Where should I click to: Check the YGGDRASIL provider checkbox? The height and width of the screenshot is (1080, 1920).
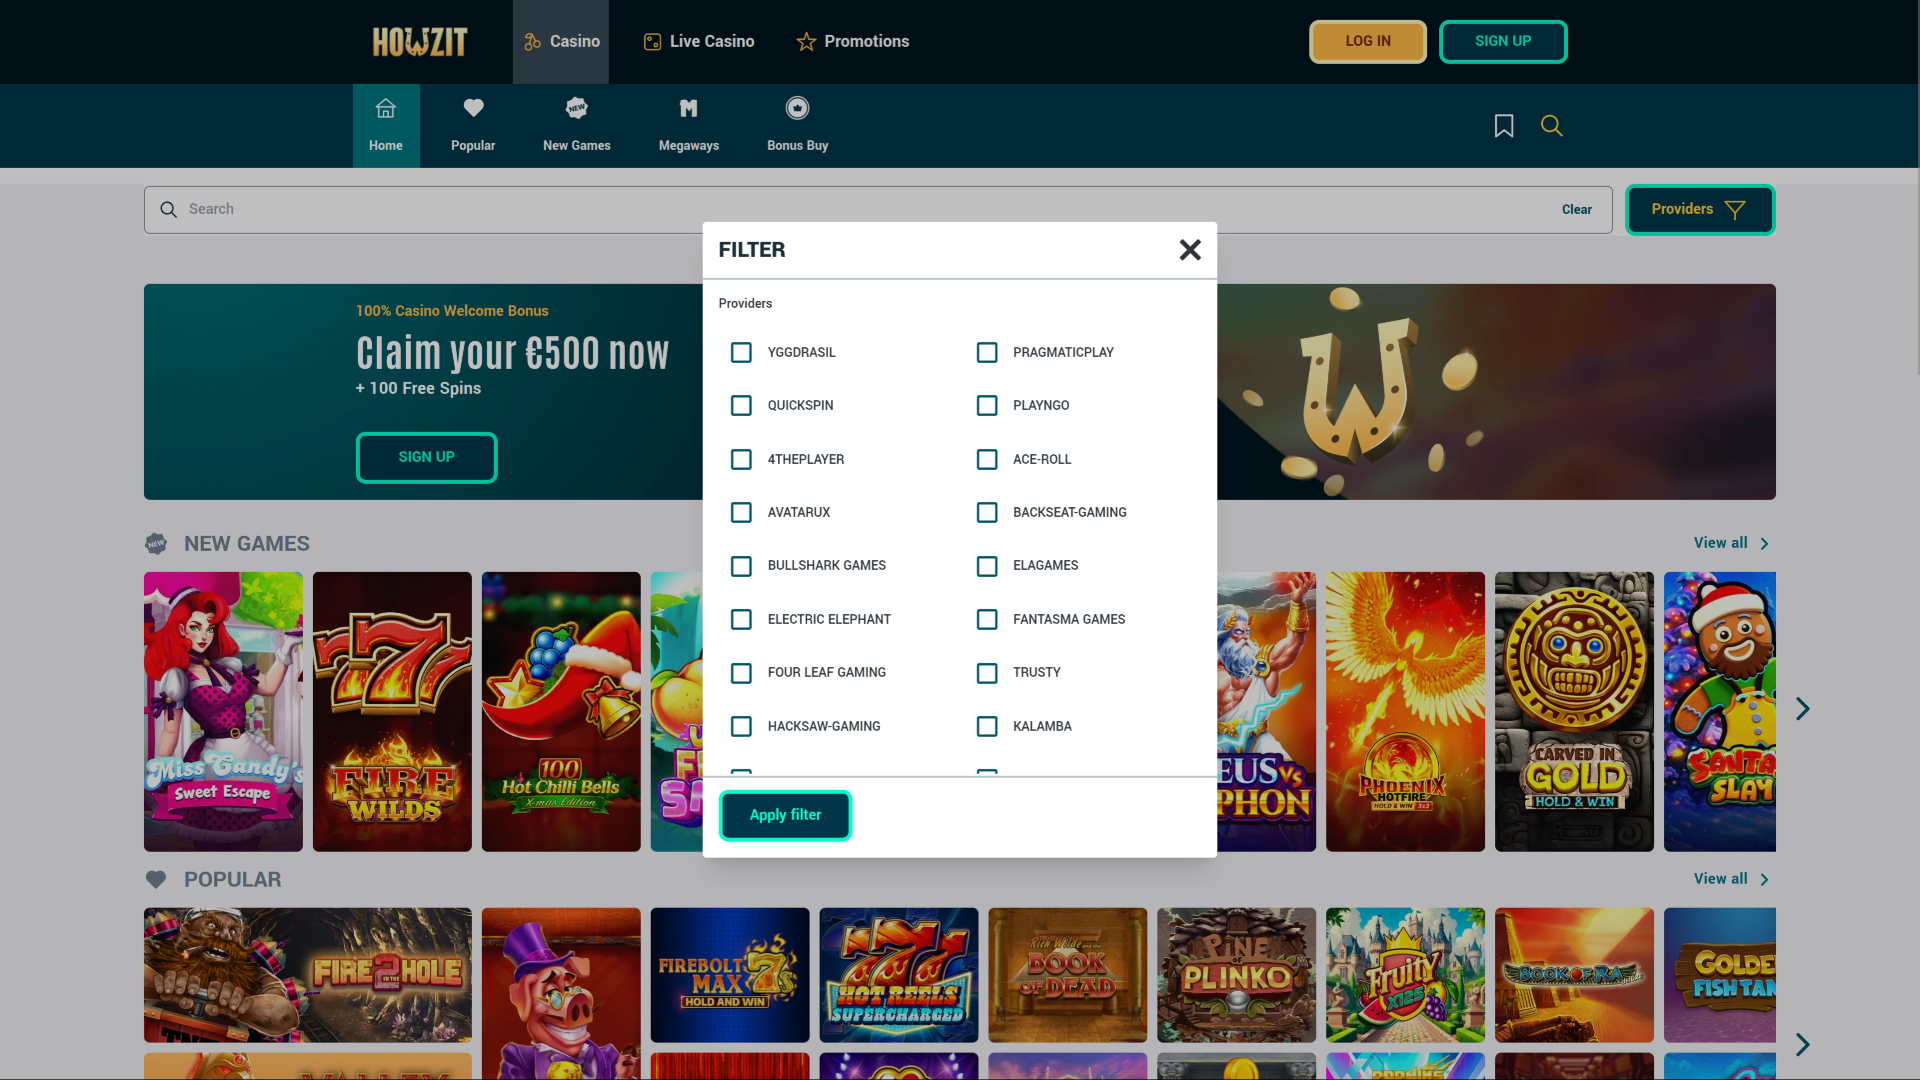(x=741, y=352)
